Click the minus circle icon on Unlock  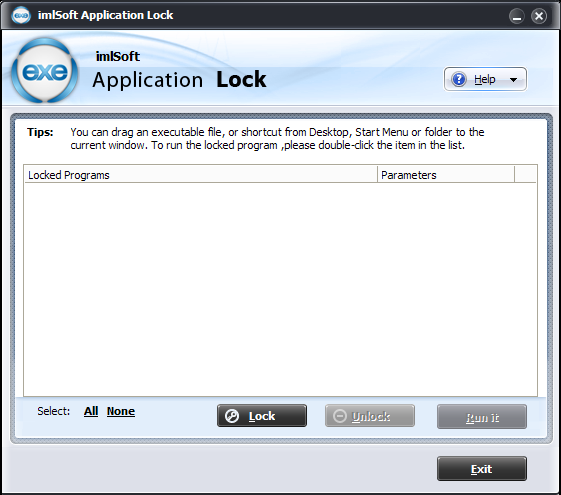340,416
